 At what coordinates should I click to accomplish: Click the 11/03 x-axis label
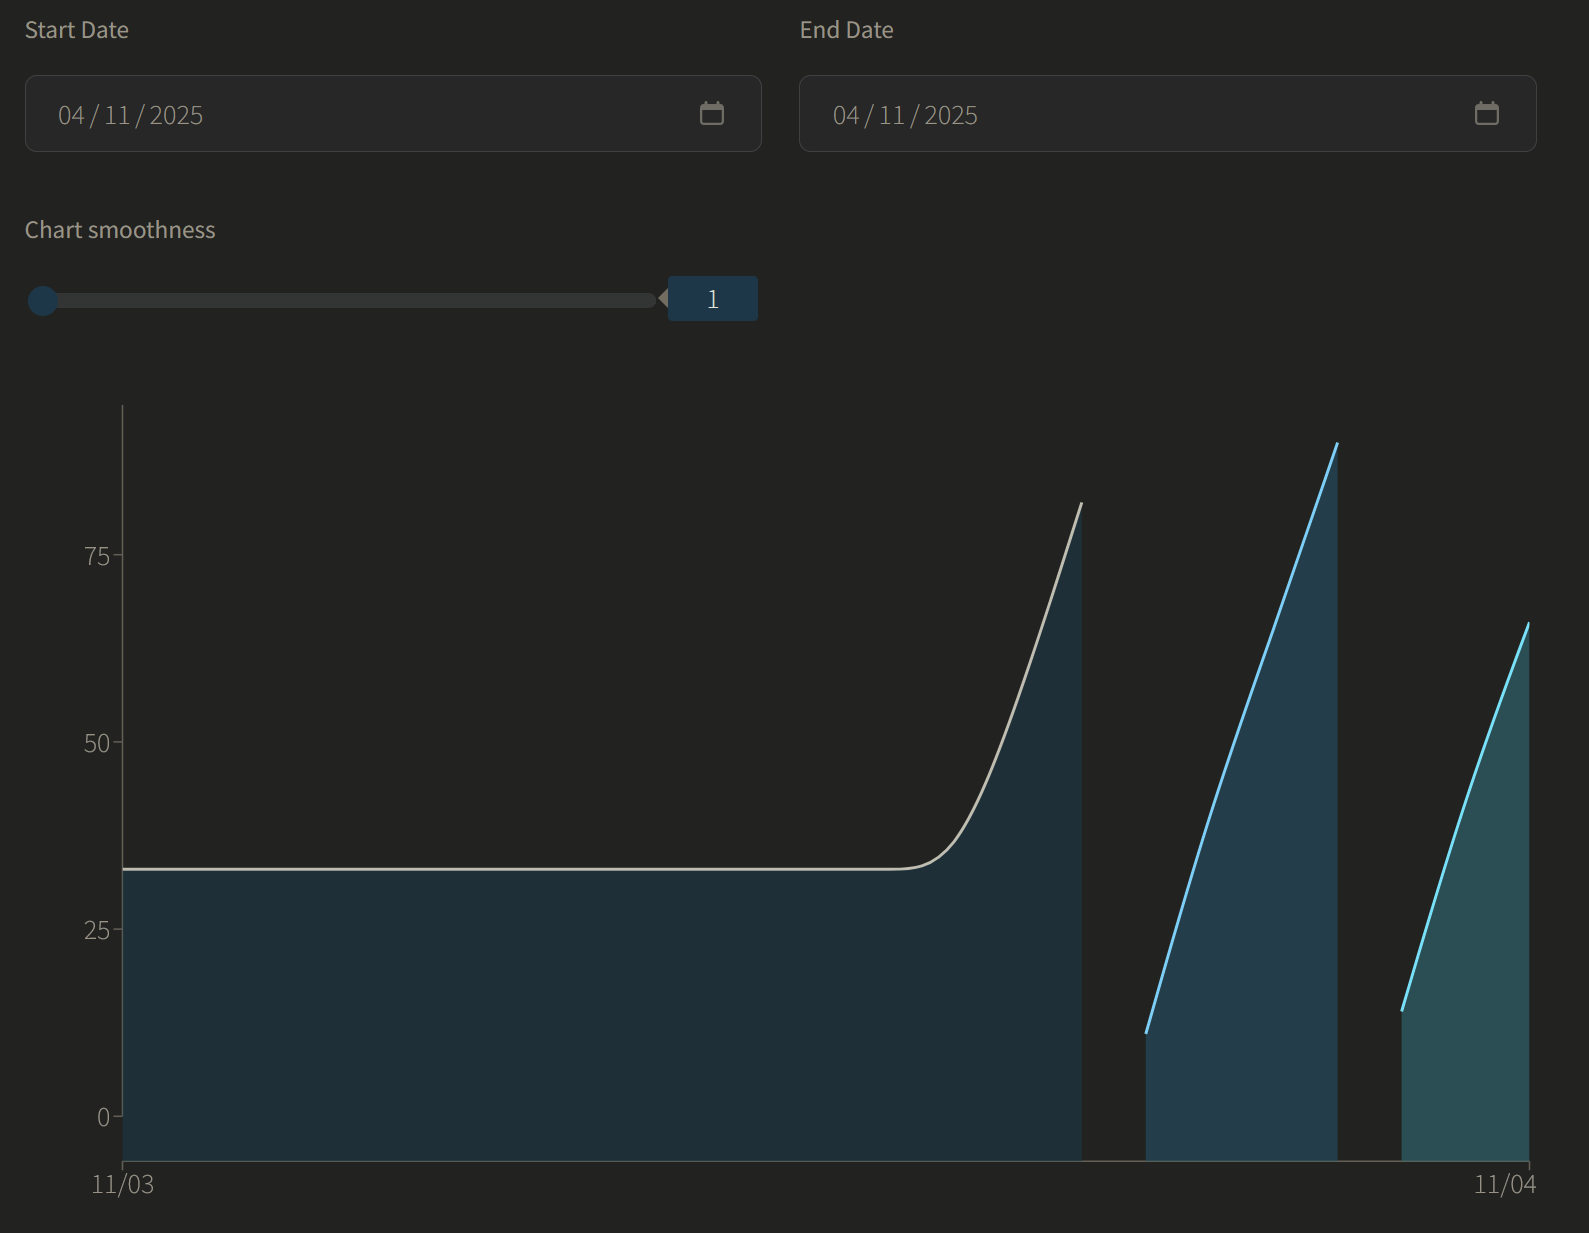pos(123,1184)
